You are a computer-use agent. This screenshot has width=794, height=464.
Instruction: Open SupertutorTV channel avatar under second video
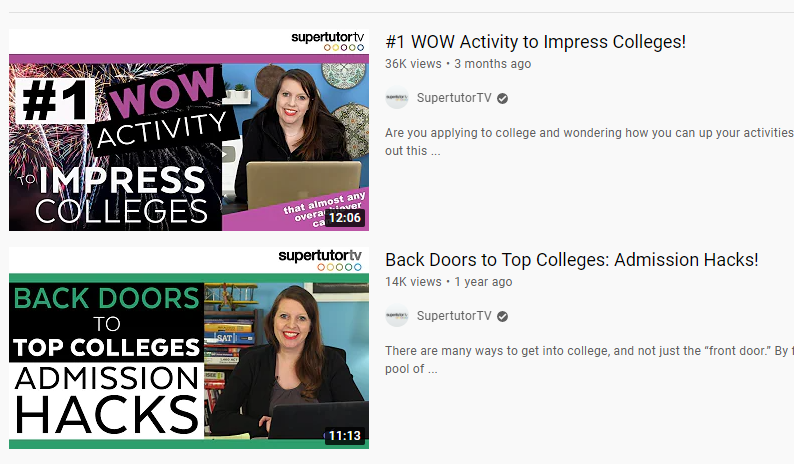tap(396, 316)
